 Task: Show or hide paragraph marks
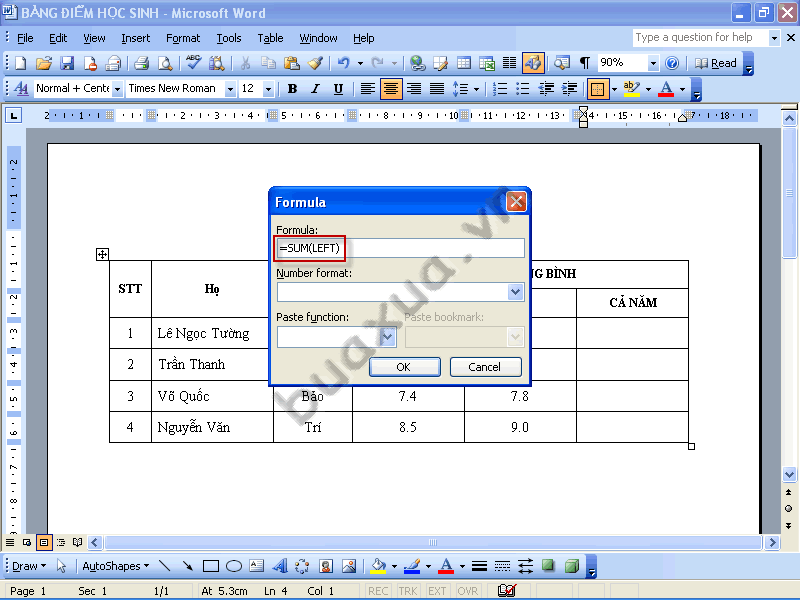(585, 63)
